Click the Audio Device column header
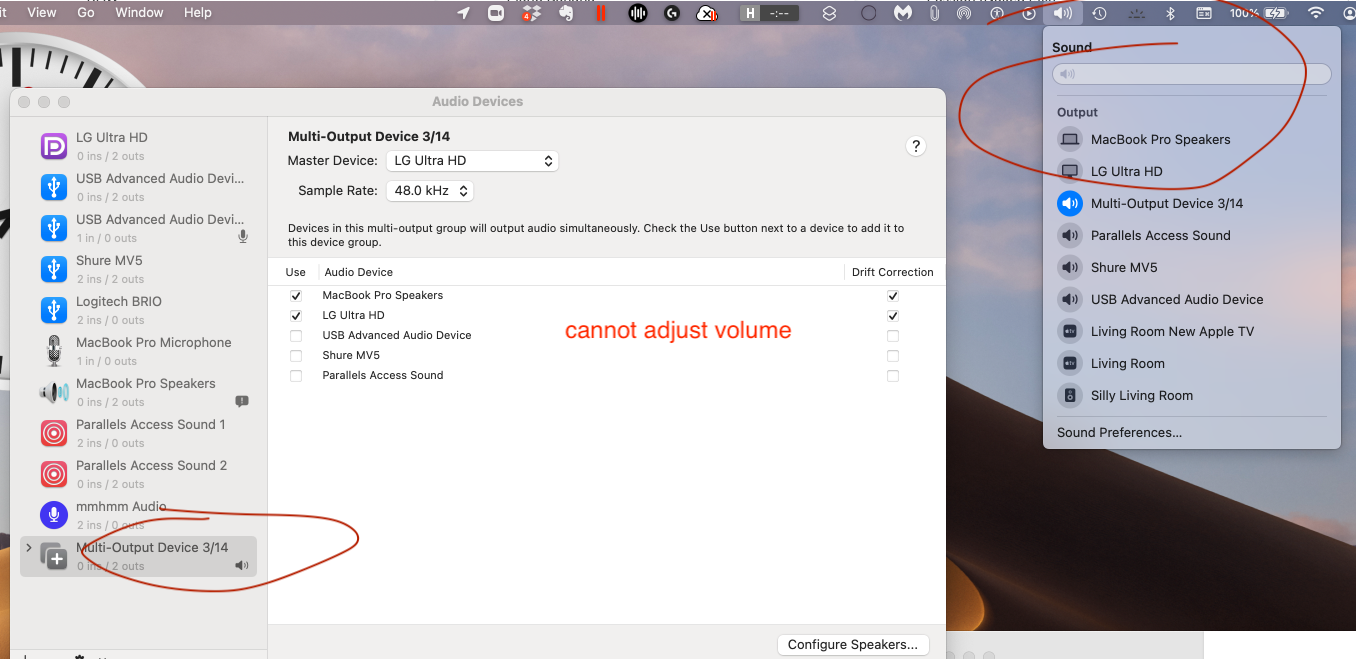 359,272
